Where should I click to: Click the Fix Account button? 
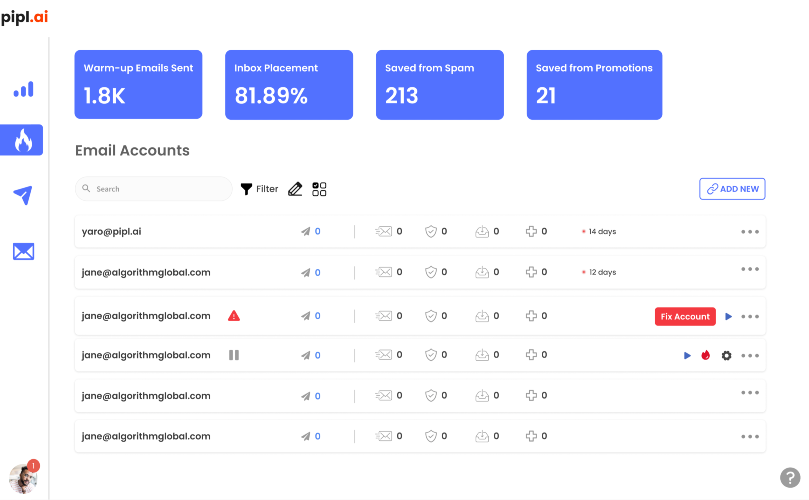point(685,316)
